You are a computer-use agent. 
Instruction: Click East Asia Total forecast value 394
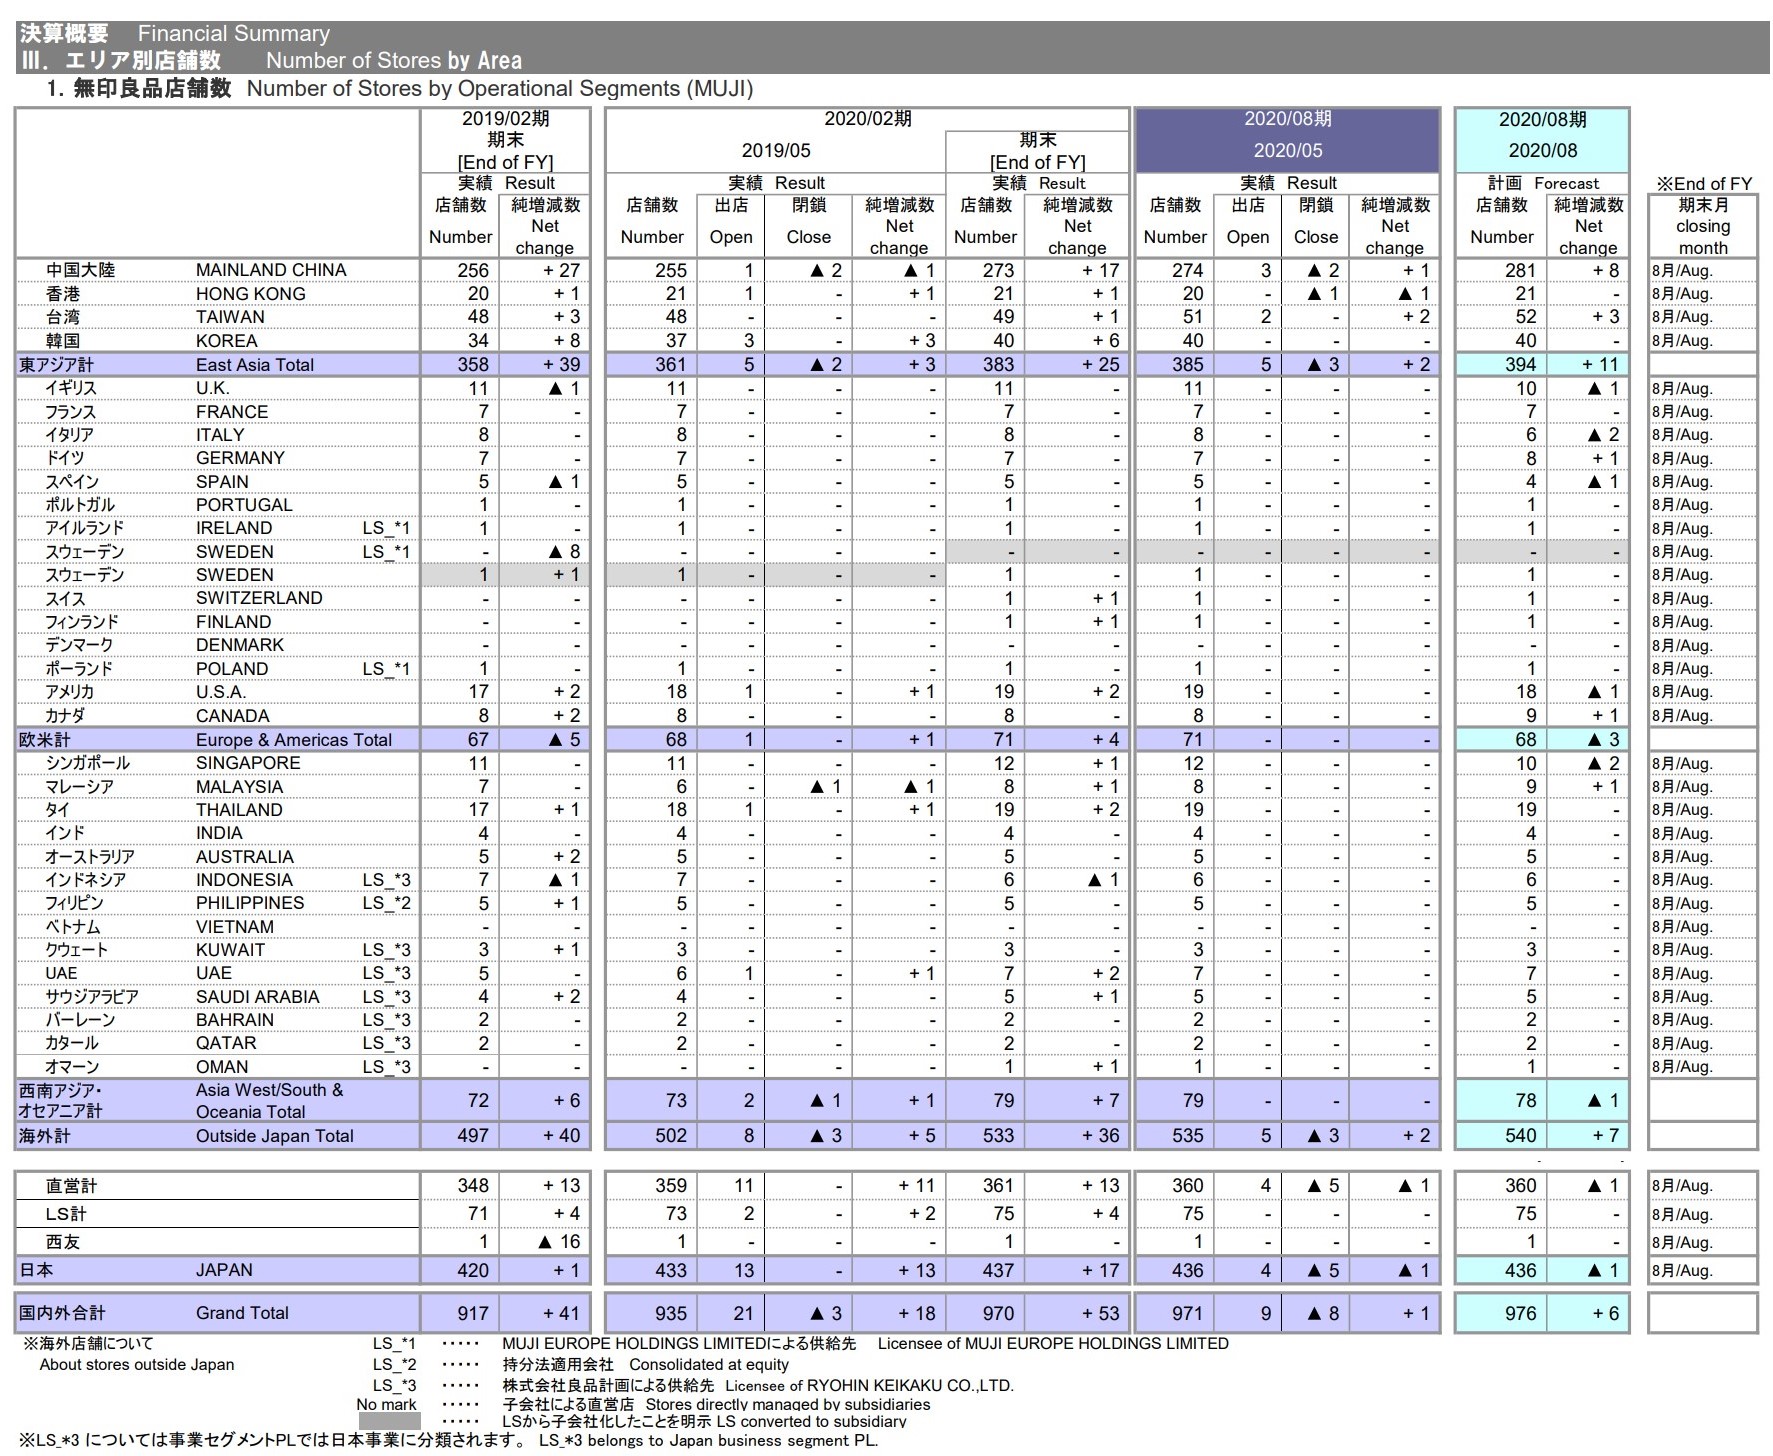pyautogui.click(x=1520, y=365)
